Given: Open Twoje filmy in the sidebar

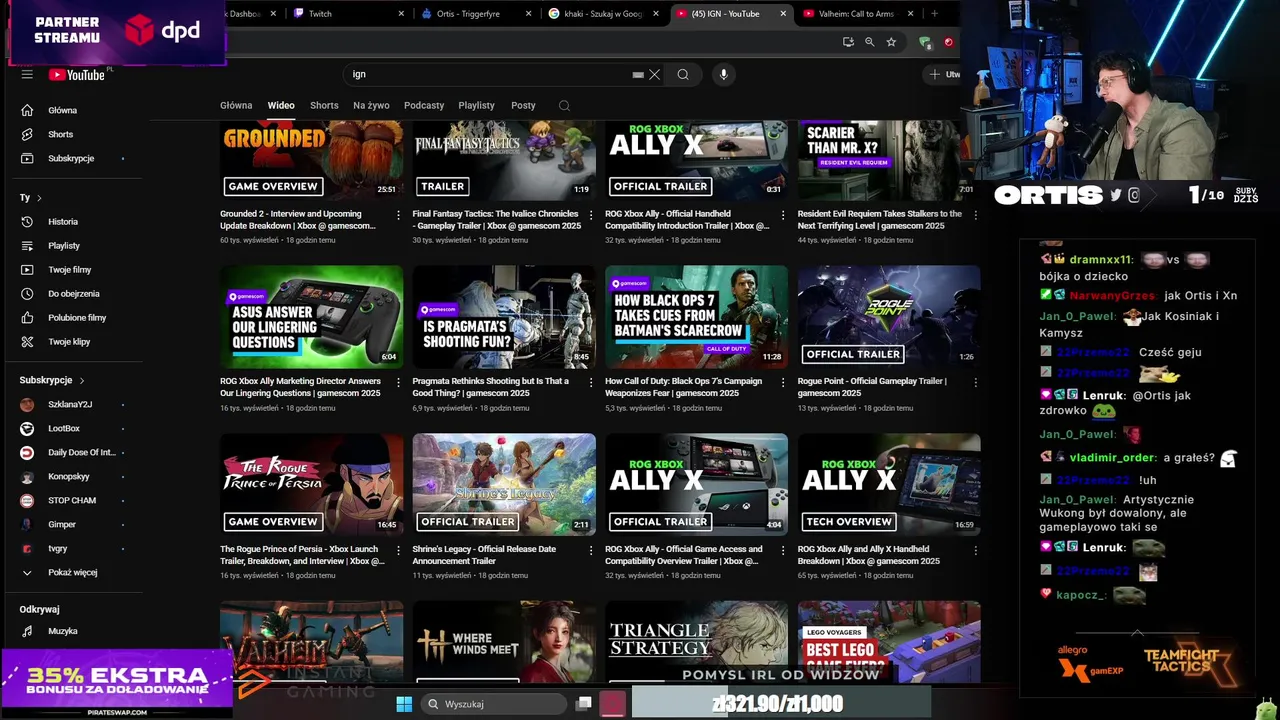Looking at the screenshot, I should [x=70, y=270].
